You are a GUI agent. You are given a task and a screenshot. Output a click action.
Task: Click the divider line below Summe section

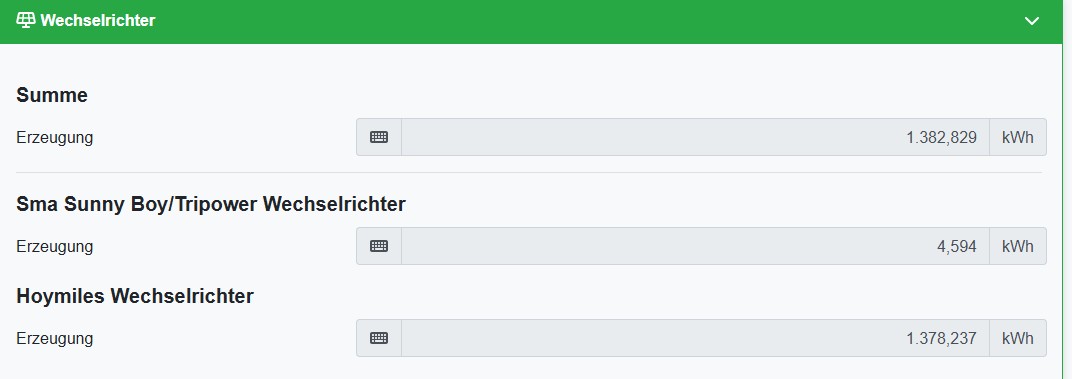pyautogui.click(x=528, y=172)
